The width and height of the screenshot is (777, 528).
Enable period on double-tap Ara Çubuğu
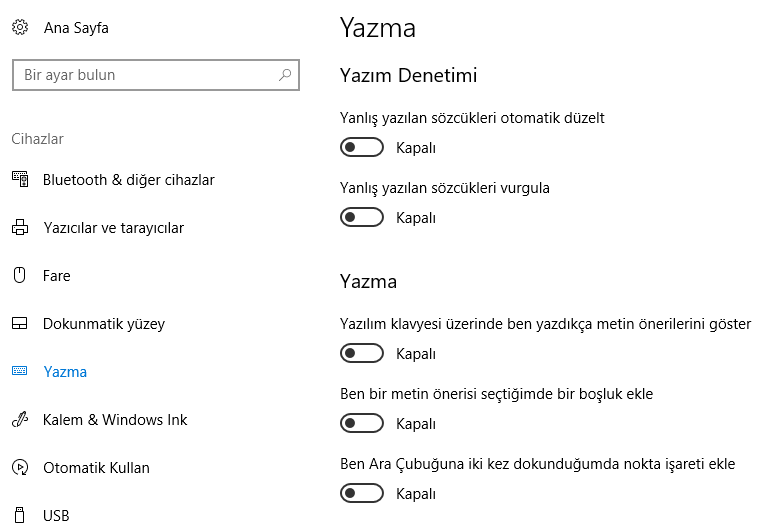coord(362,493)
